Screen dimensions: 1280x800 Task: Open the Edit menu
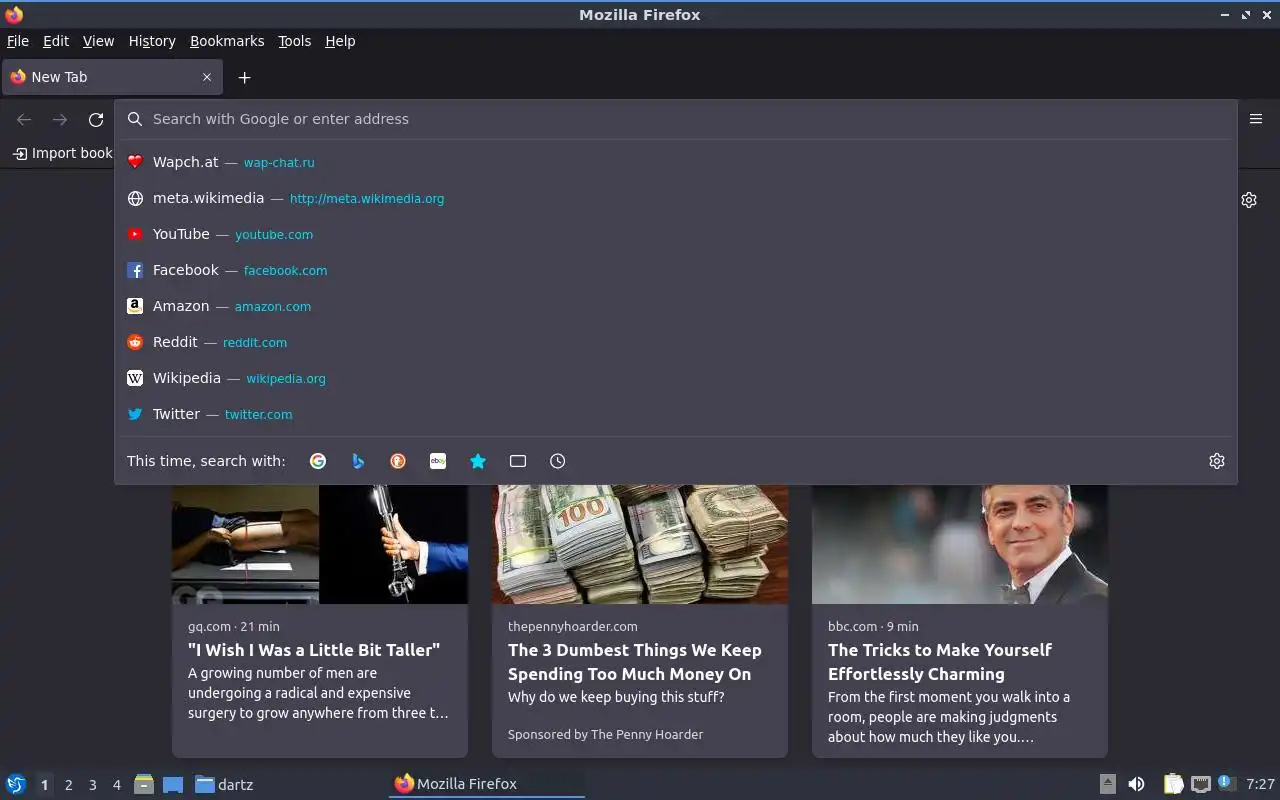pos(56,41)
